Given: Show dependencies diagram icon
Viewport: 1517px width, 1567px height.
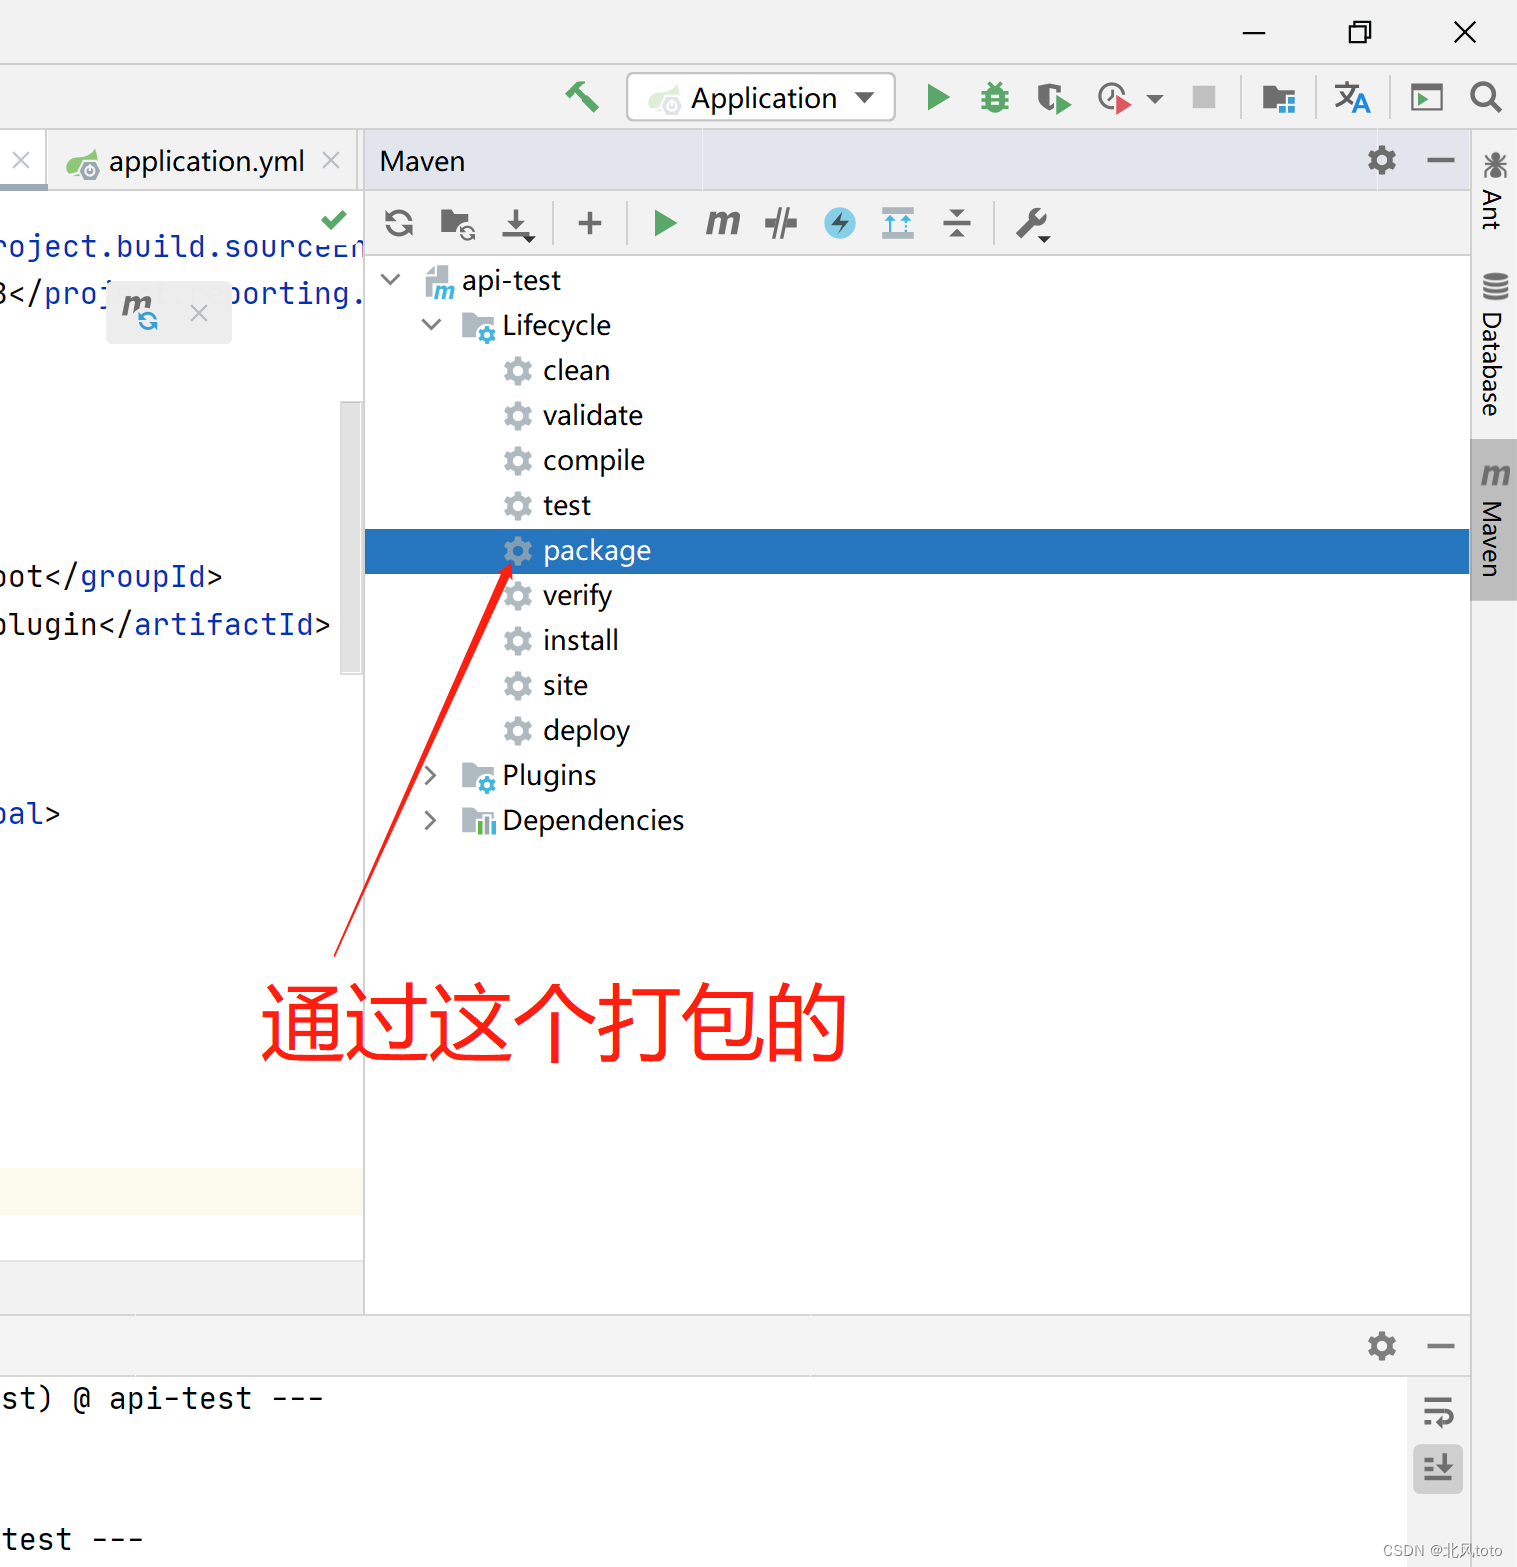Looking at the screenshot, I should pos(898,222).
